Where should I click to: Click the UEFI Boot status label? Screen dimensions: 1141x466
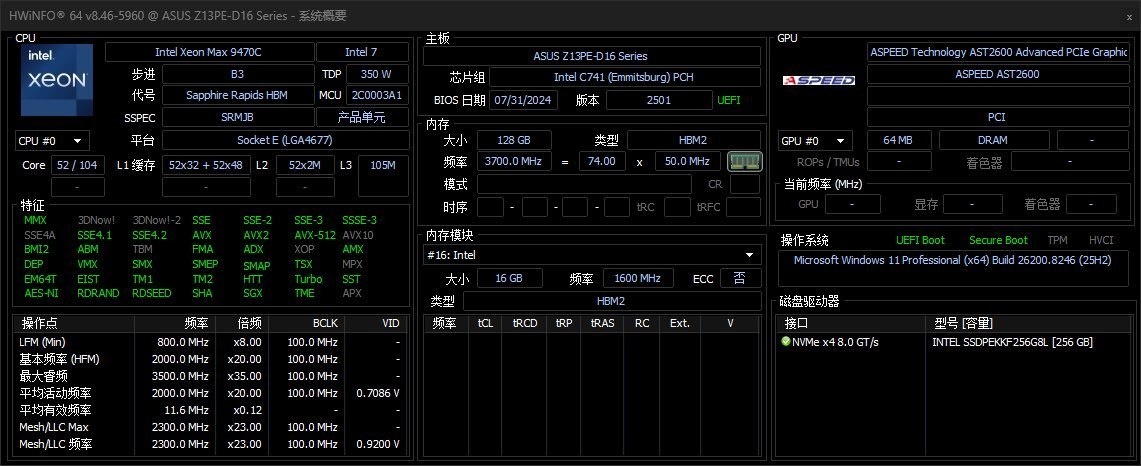coord(921,240)
